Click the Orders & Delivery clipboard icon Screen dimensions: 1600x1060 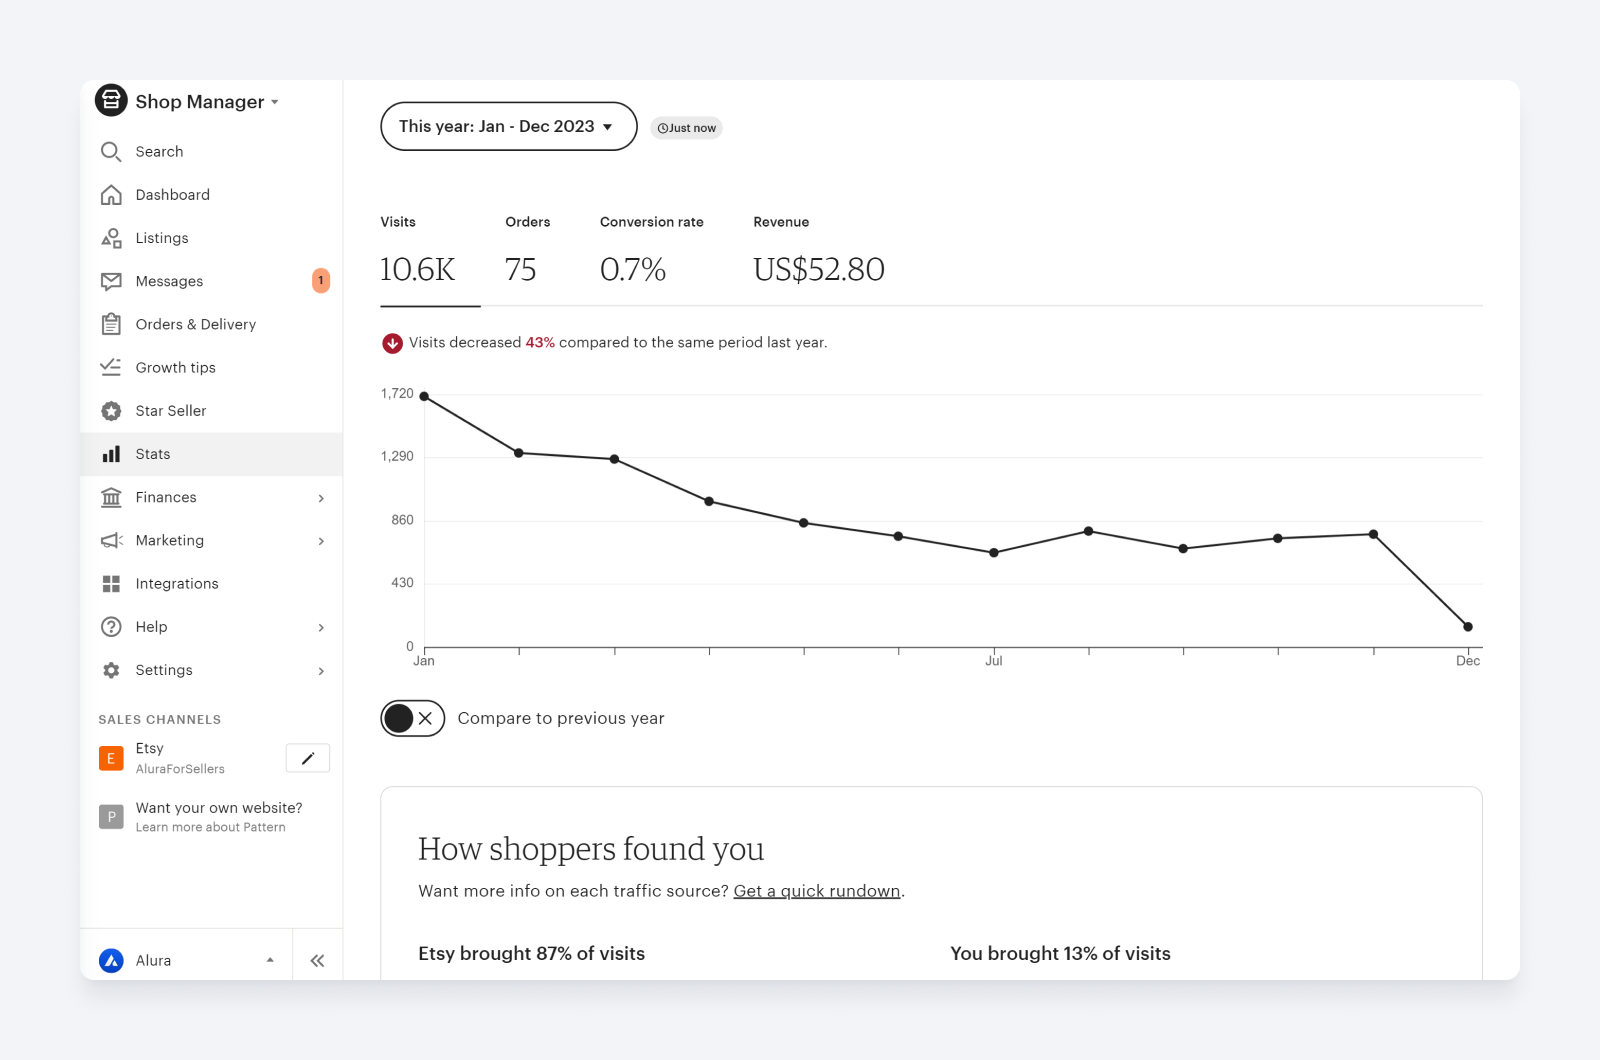point(111,324)
